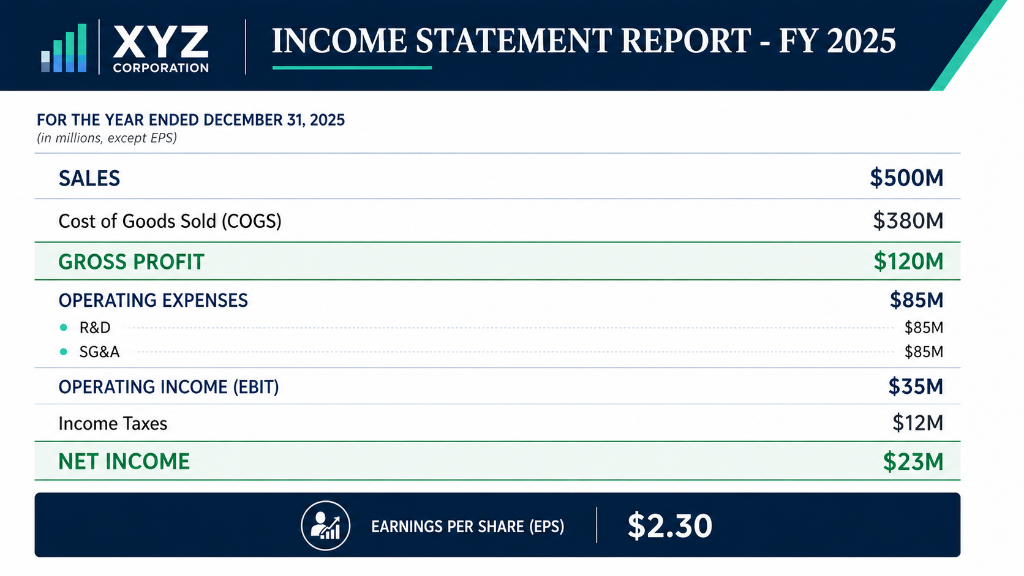Select the $500M sales value
This screenshot has height=576, width=1024.
906,178
